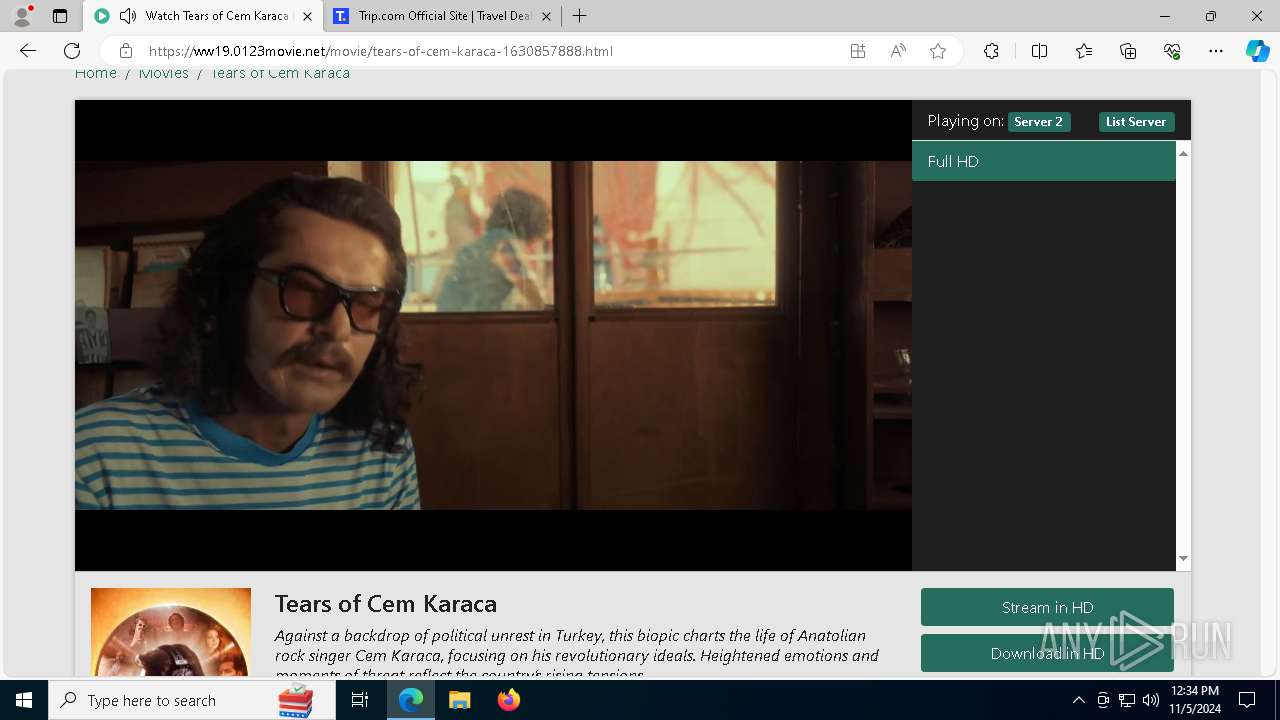
Task: Click the video player frame
Action: pyautogui.click(x=493, y=336)
